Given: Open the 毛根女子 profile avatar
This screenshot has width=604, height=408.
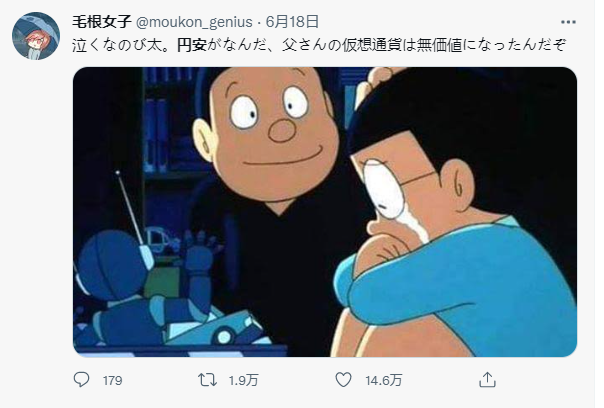Looking at the screenshot, I should click(x=36, y=36).
